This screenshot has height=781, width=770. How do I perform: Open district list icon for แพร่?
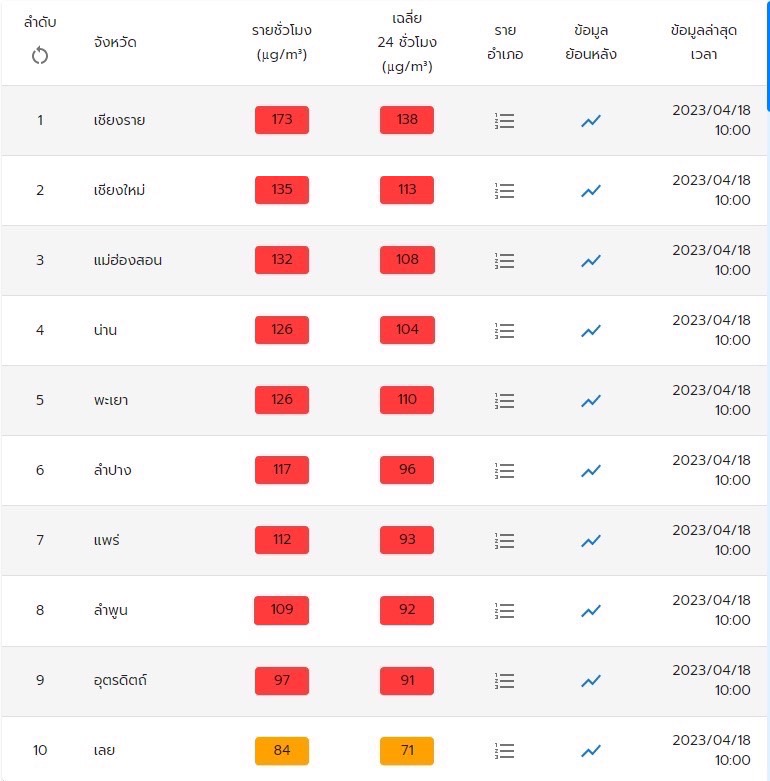505,541
